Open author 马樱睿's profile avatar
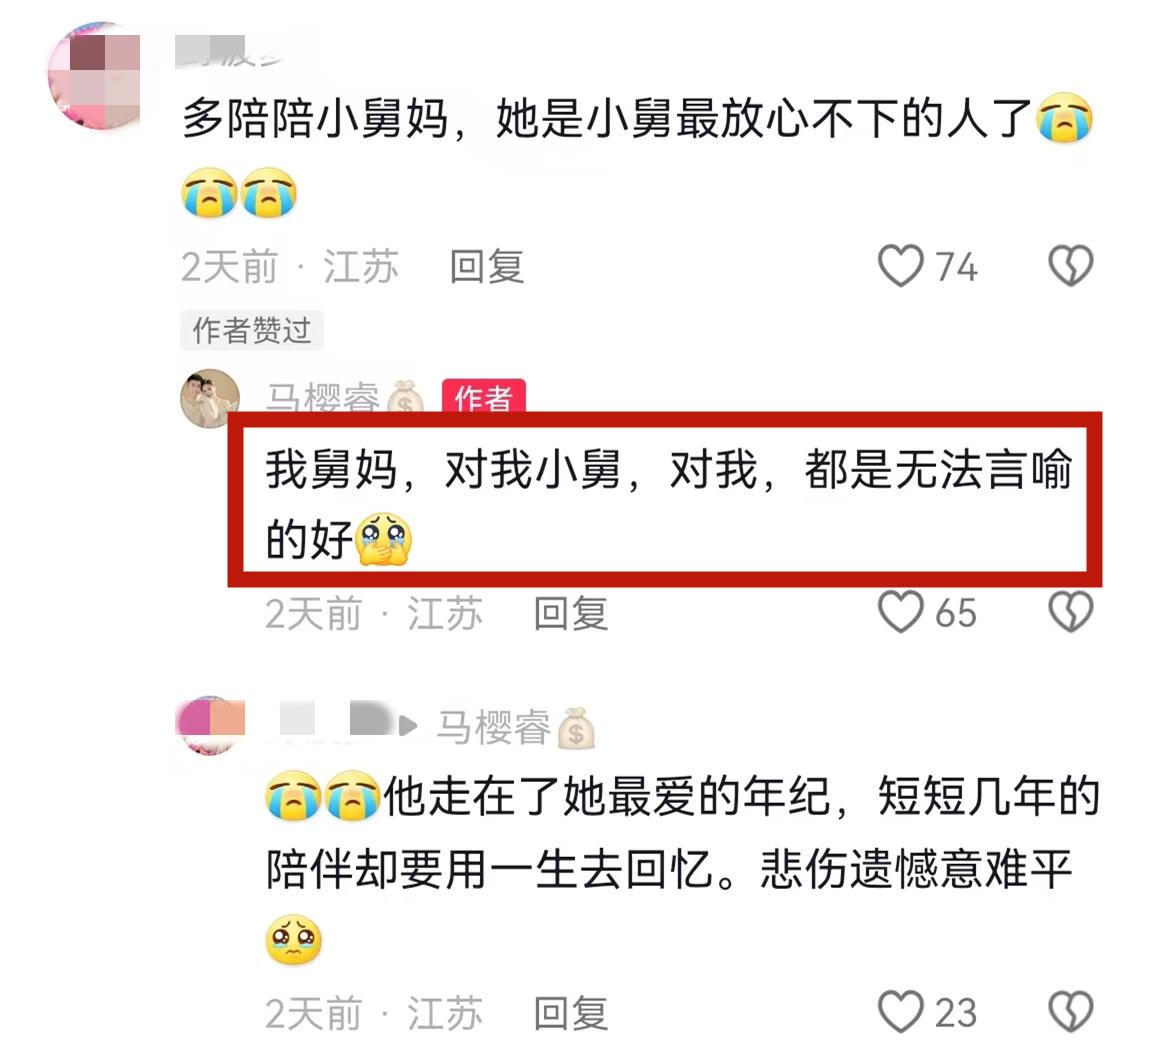1152x1050 pixels. 209,398
